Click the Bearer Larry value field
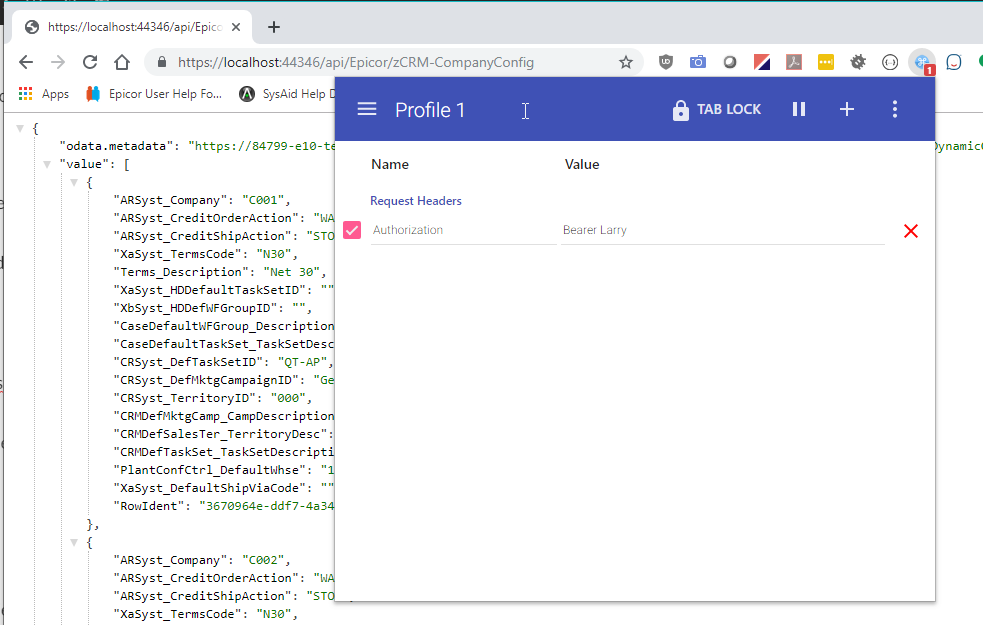Viewport: 983px width, 625px height. pyautogui.click(x=723, y=230)
